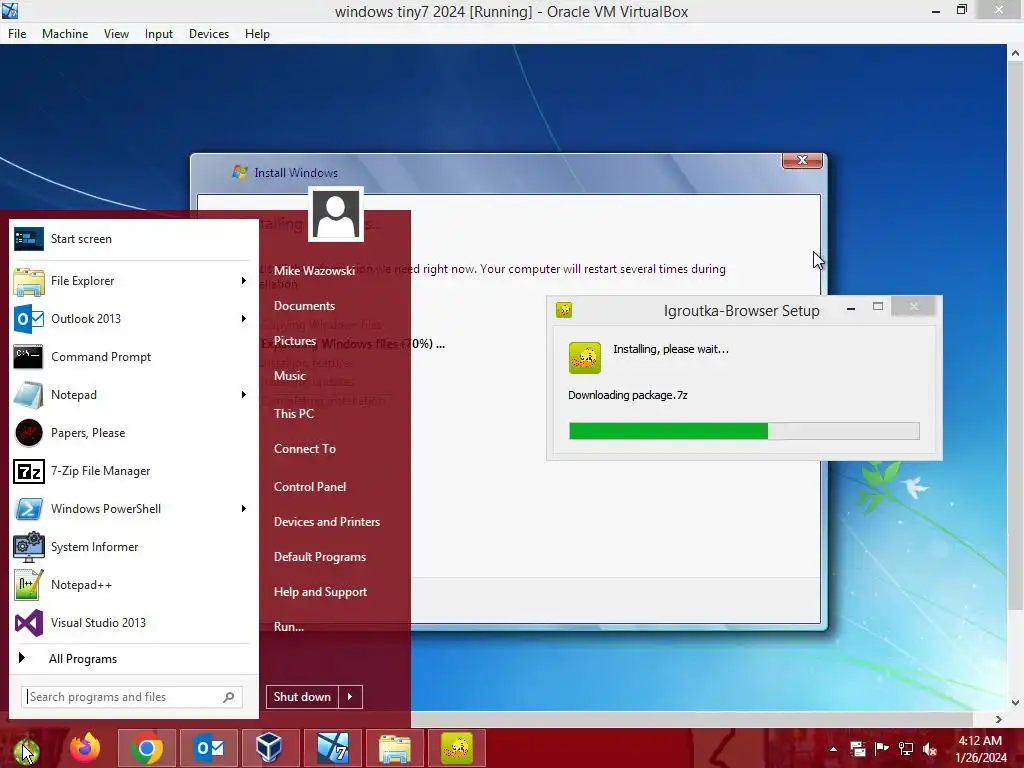The height and width of the screenshot is (768, 1024).
Task: Open the Input menu
Action: 159,34
